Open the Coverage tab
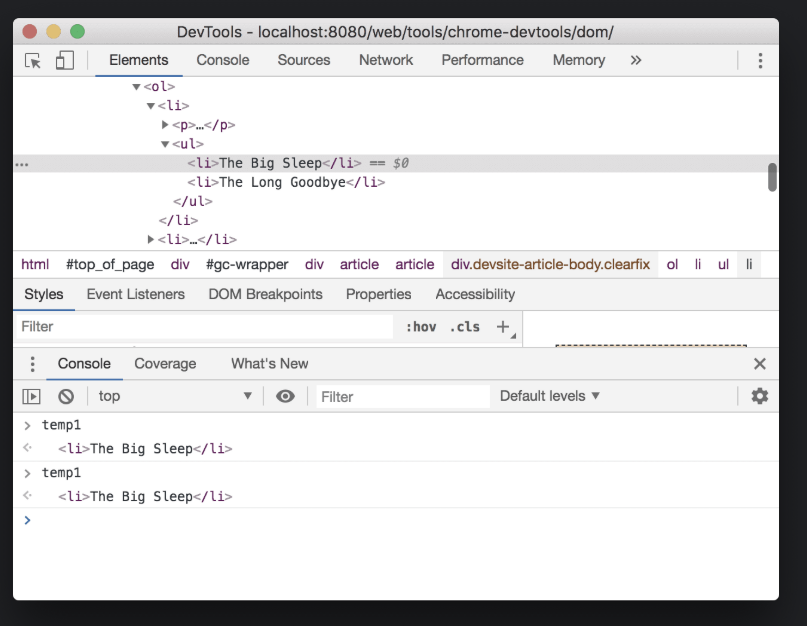807x626 pixels. tap(165, 363)
